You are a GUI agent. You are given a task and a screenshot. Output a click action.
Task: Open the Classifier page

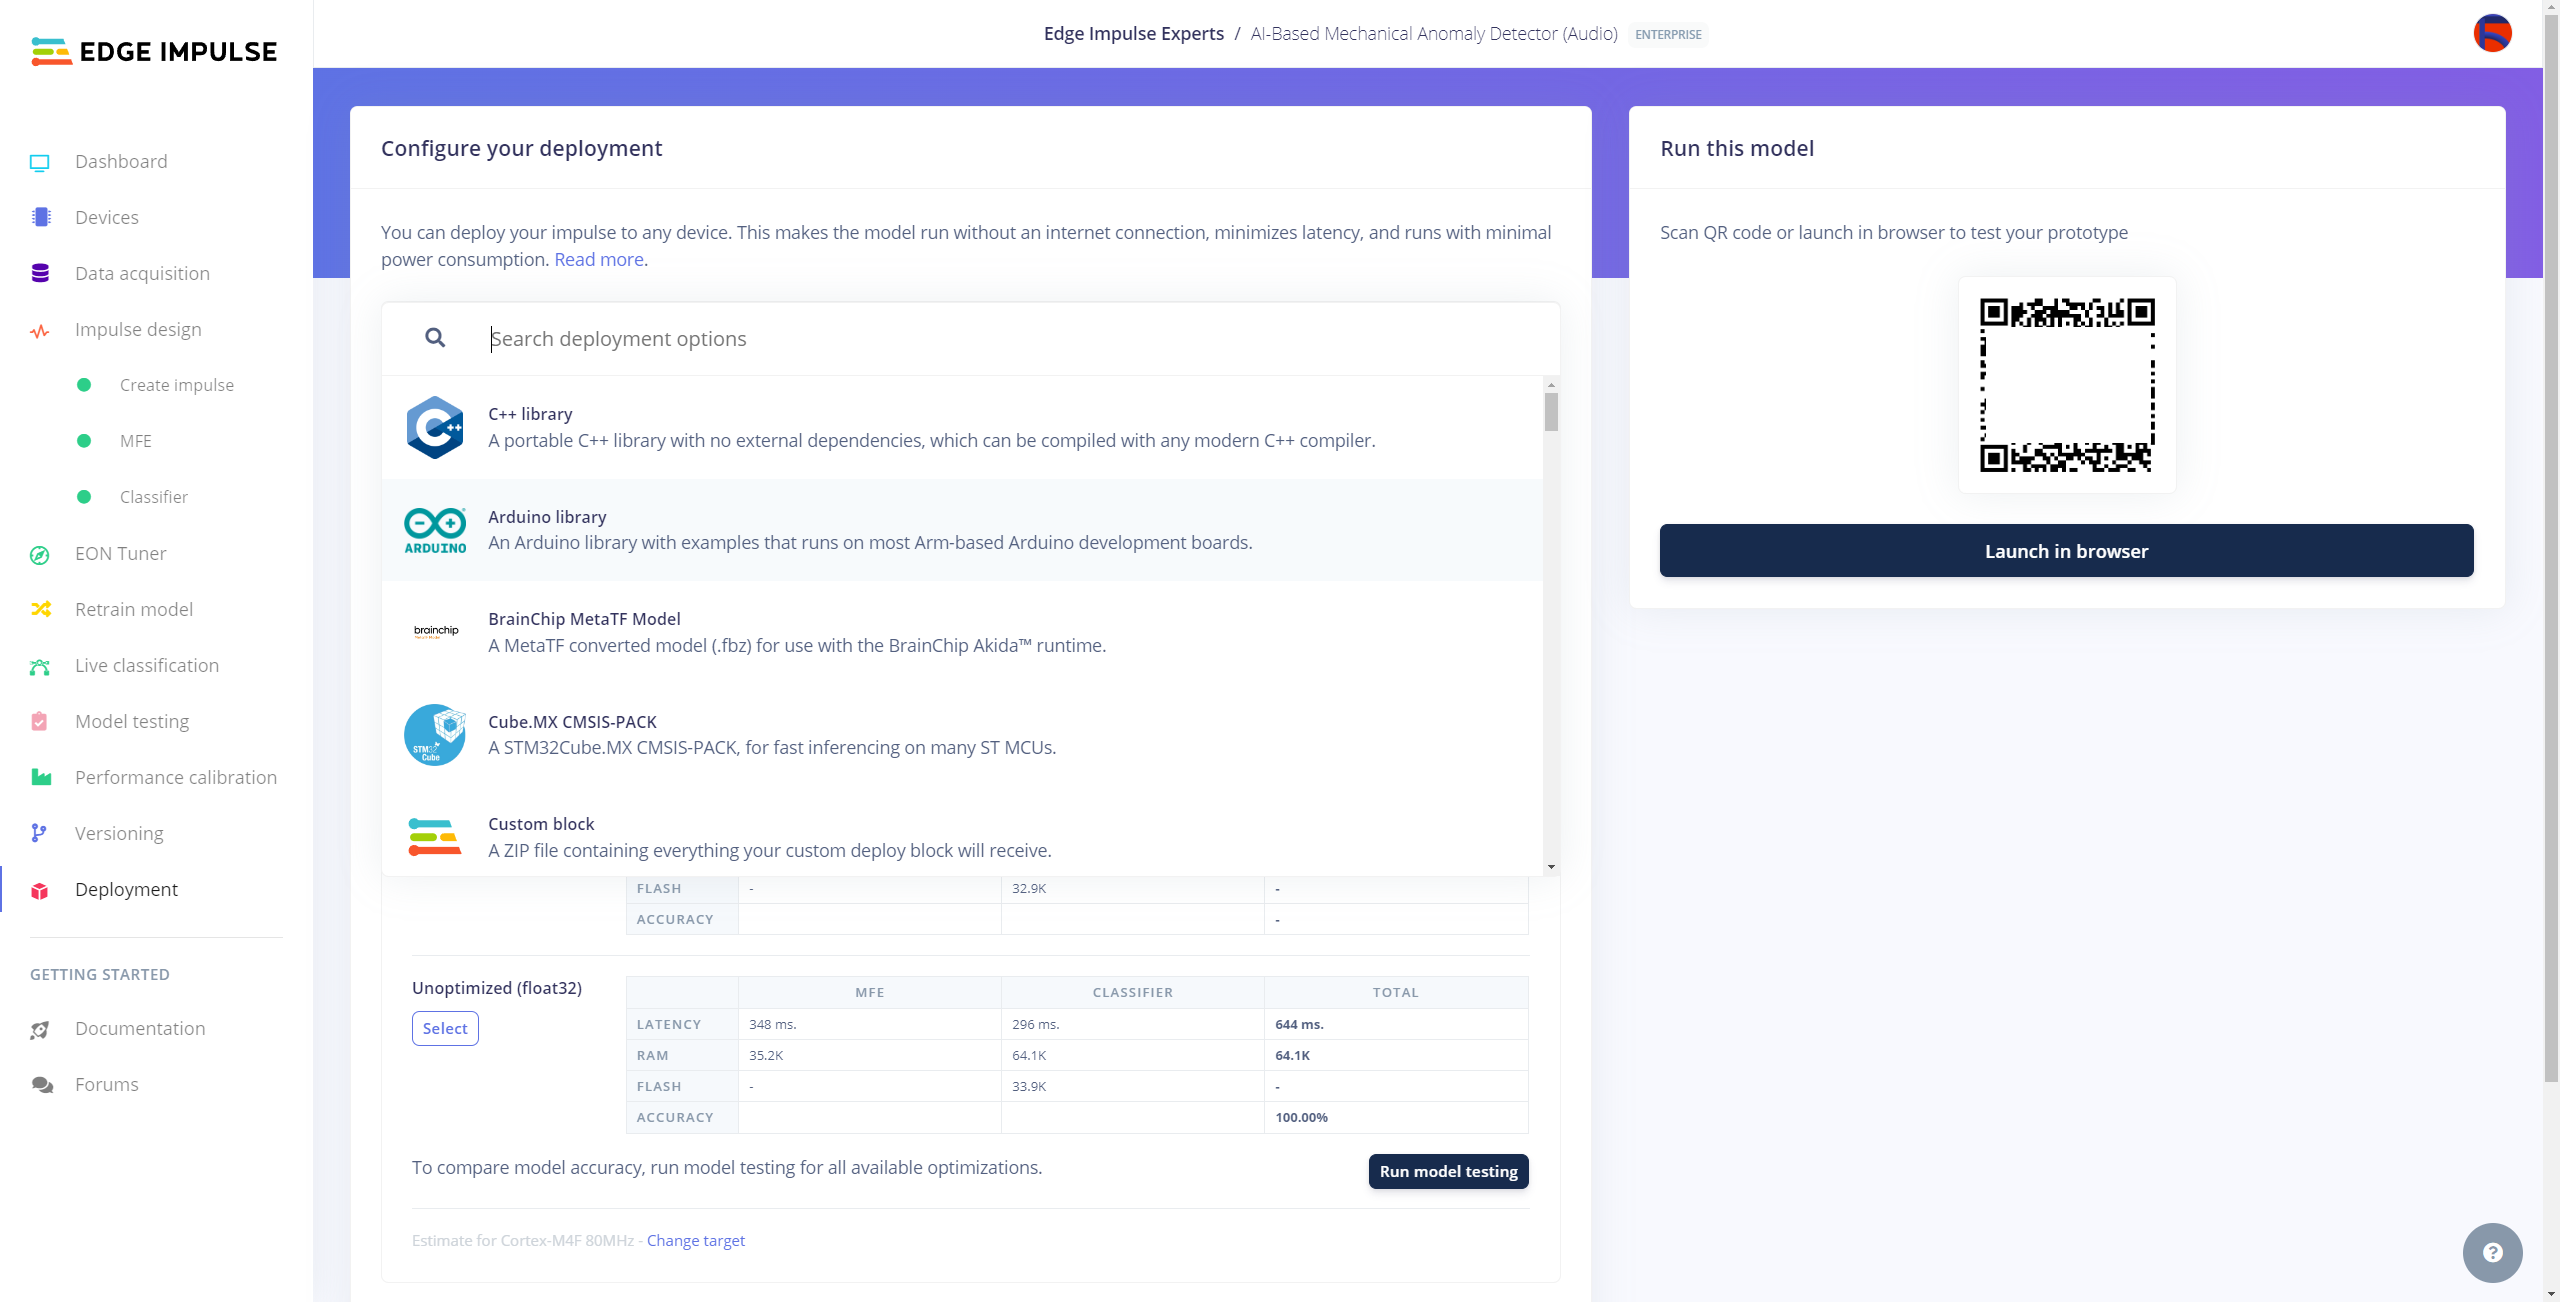(x=154, y=497)
